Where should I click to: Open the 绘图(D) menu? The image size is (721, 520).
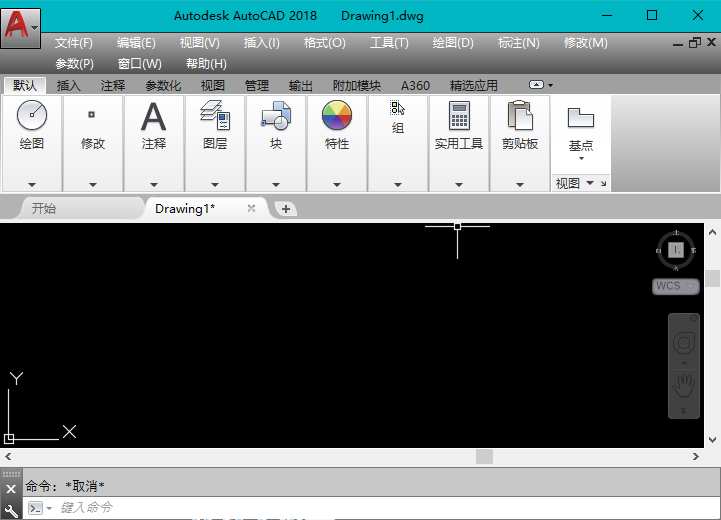pos(453,43)
